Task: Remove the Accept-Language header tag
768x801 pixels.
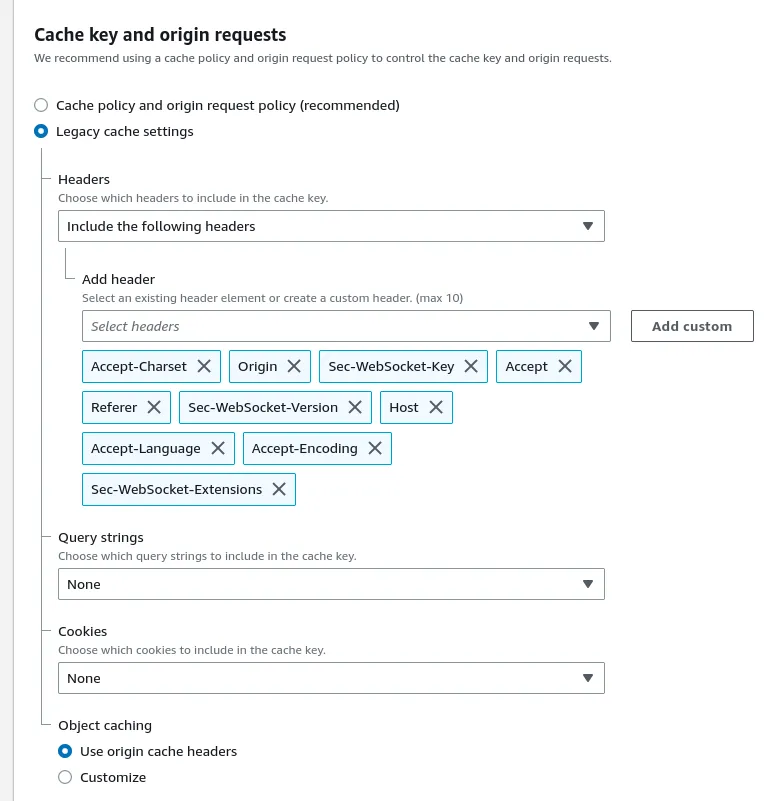Action: 217,449
